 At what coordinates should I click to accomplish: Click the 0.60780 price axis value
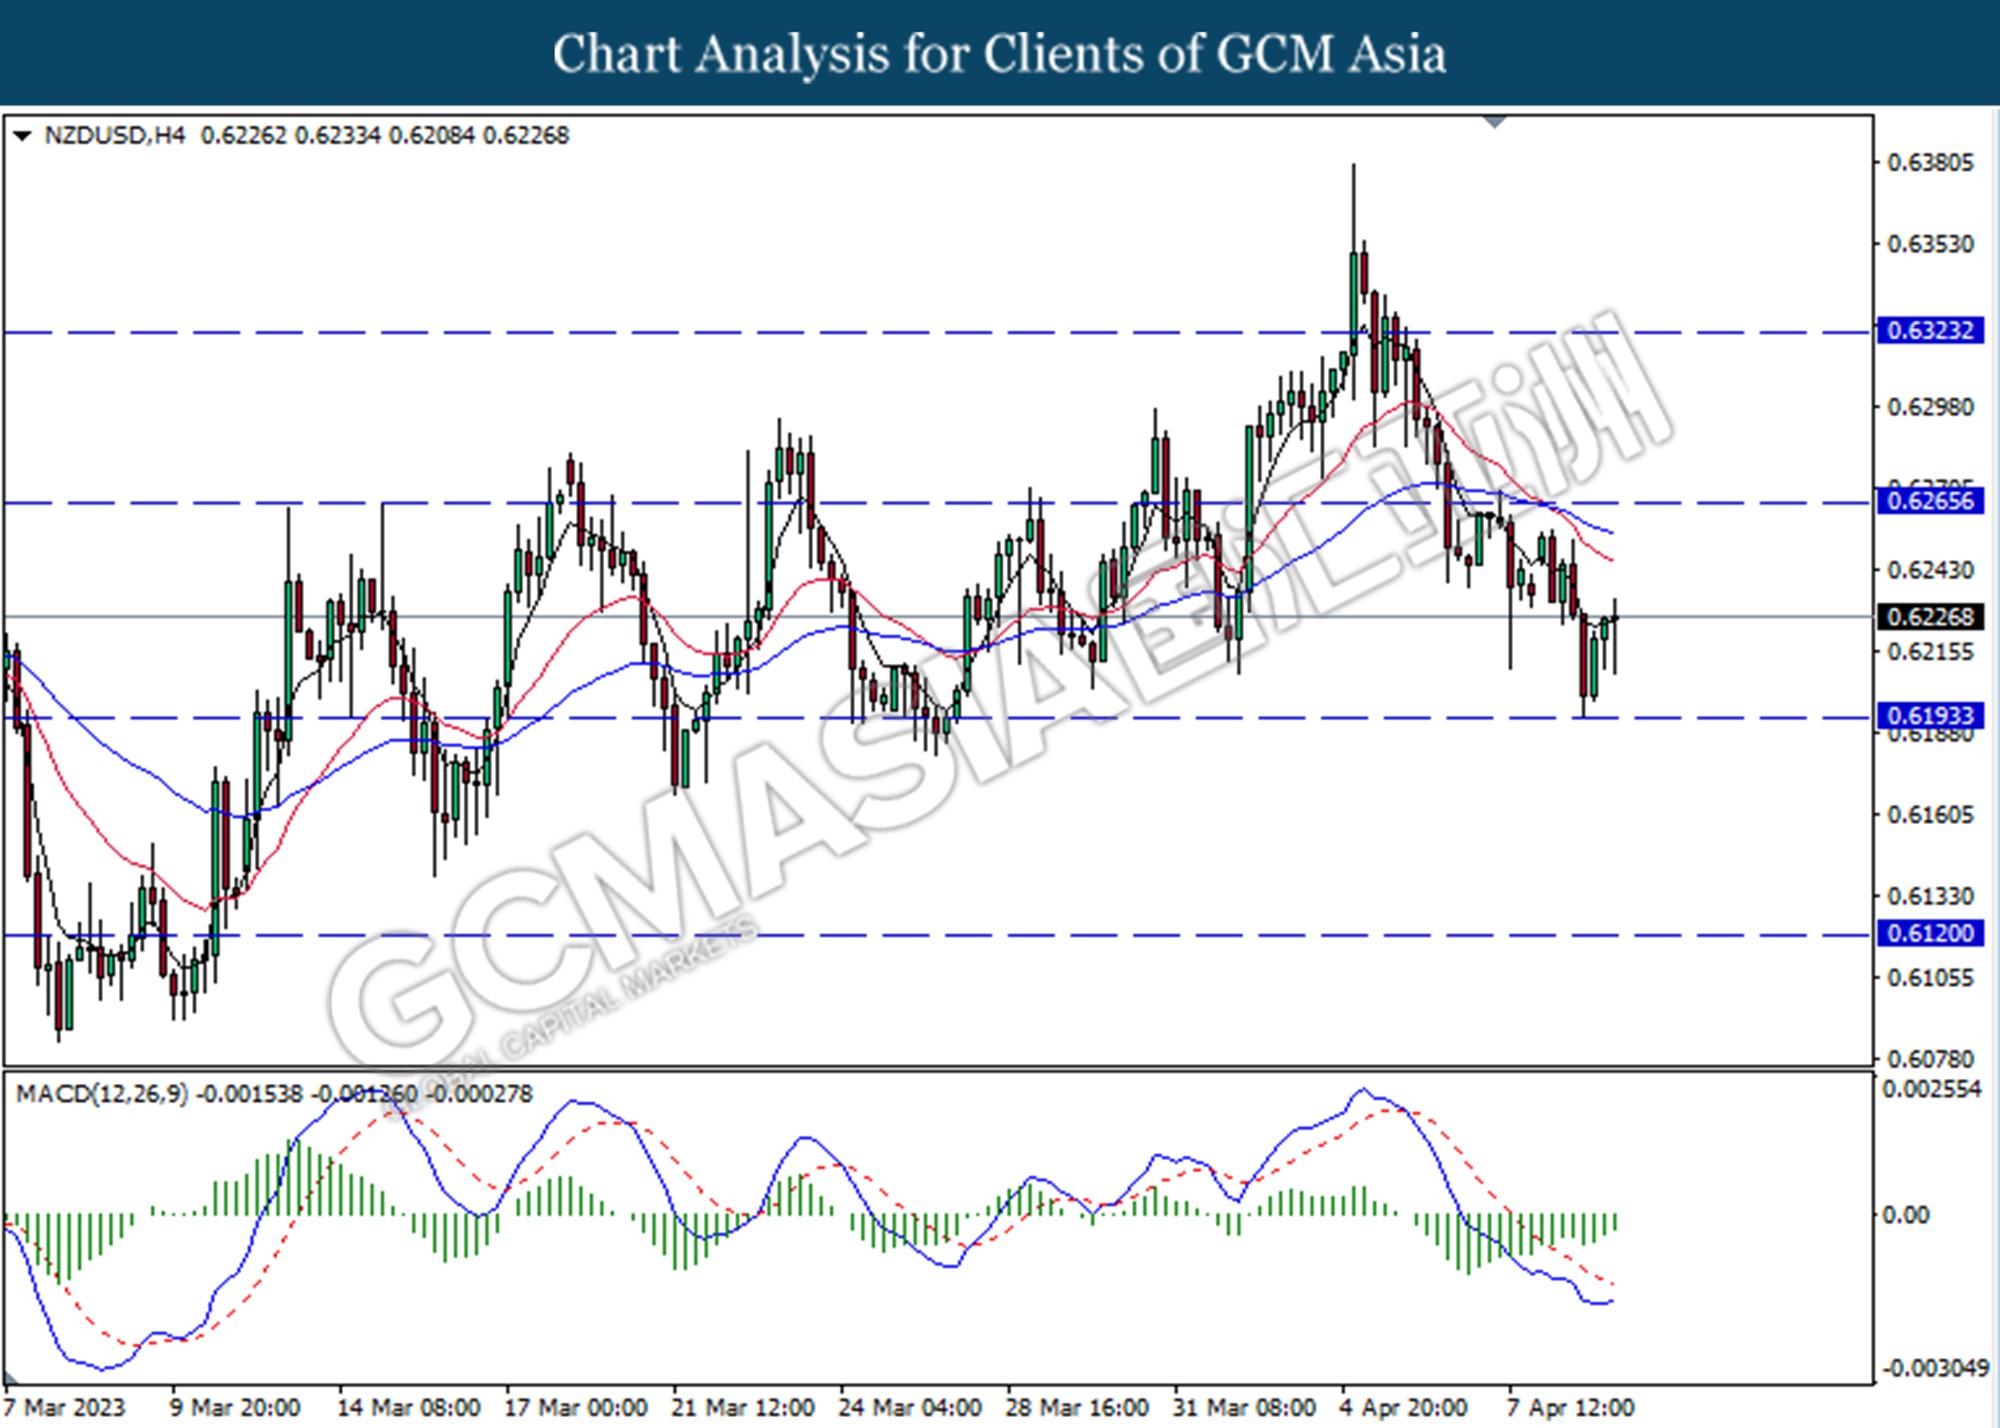[x=1930, y=1059]
